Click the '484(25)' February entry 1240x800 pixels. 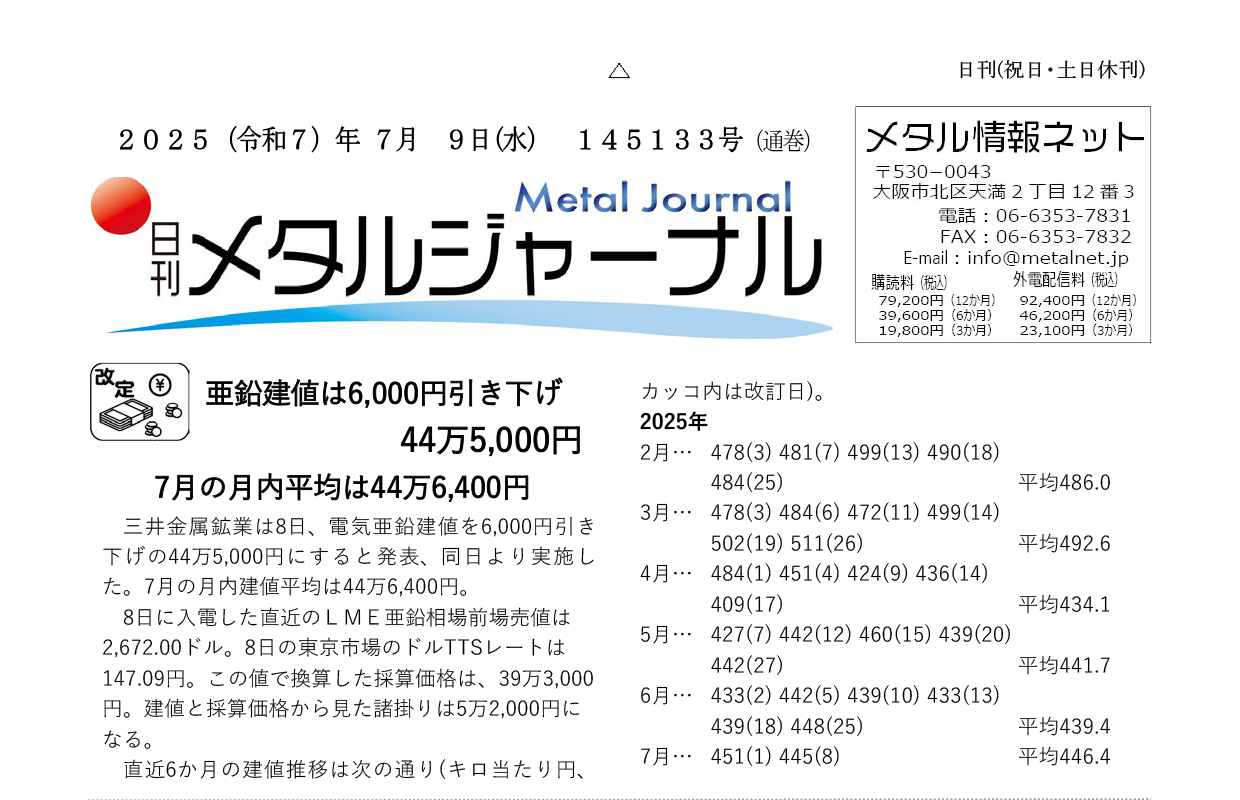coord(746,483)
